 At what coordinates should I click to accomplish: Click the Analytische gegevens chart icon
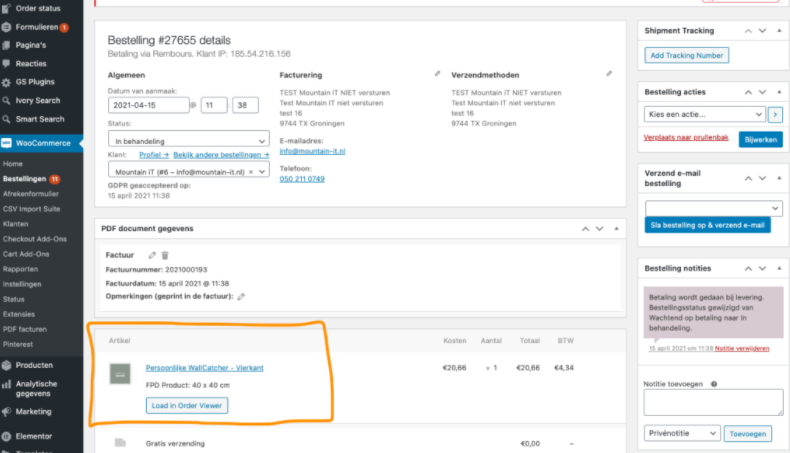[7, 384]
